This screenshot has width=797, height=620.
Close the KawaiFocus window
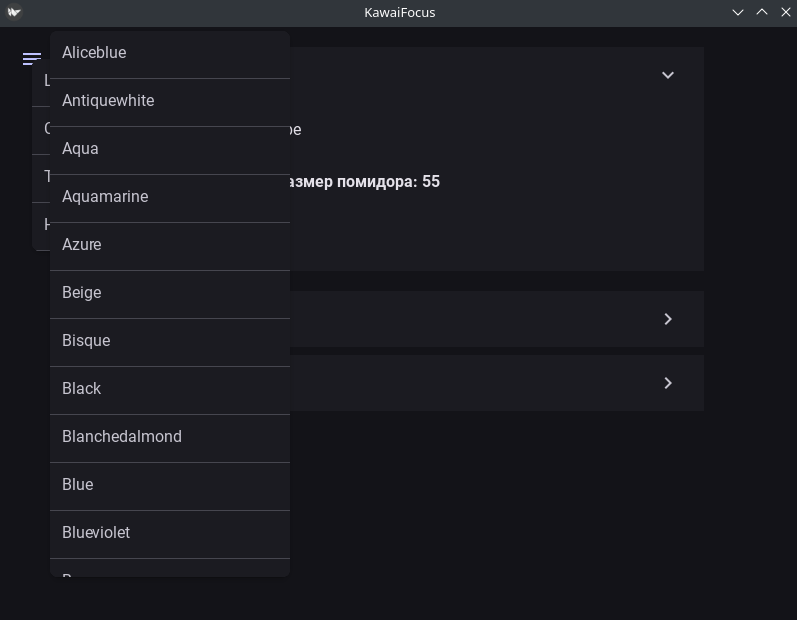tap(784, 12)
